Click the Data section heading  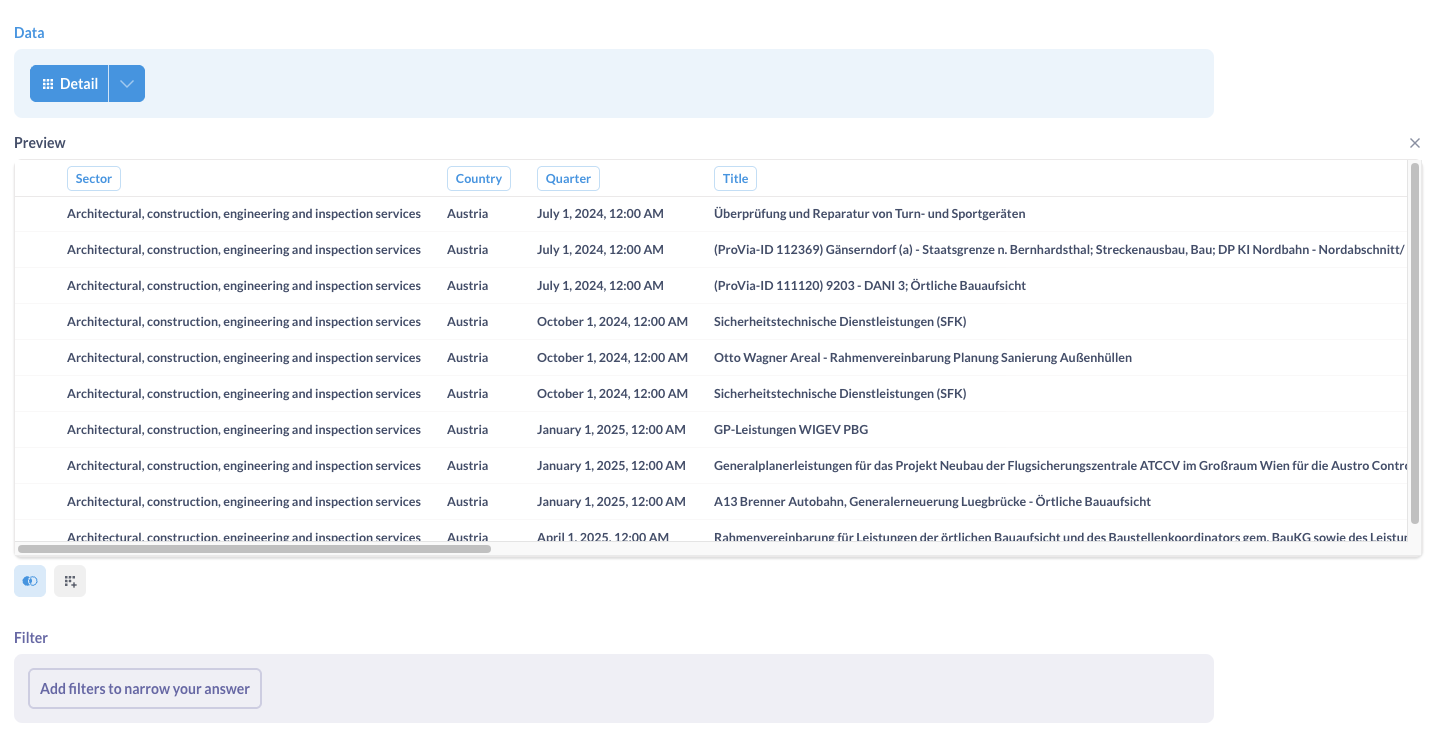coord(29,32)
